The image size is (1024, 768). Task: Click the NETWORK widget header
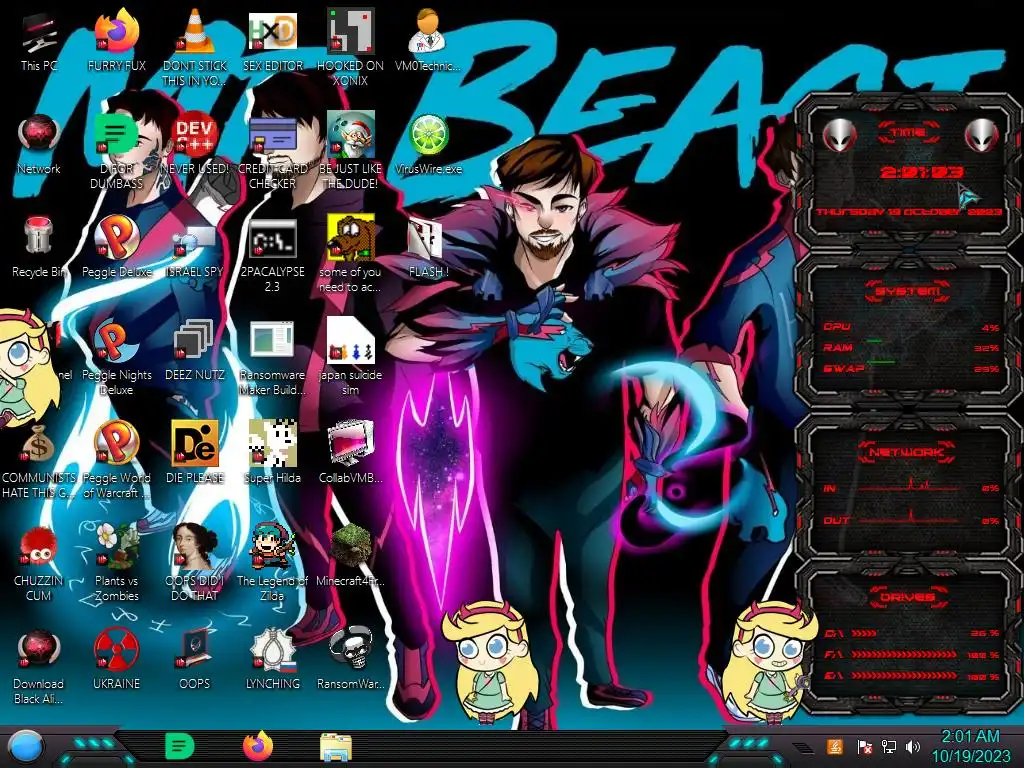(908, 453)
